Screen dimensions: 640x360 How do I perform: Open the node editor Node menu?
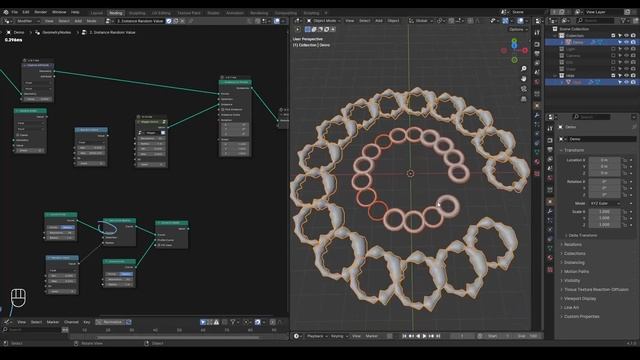click(91, 21)
